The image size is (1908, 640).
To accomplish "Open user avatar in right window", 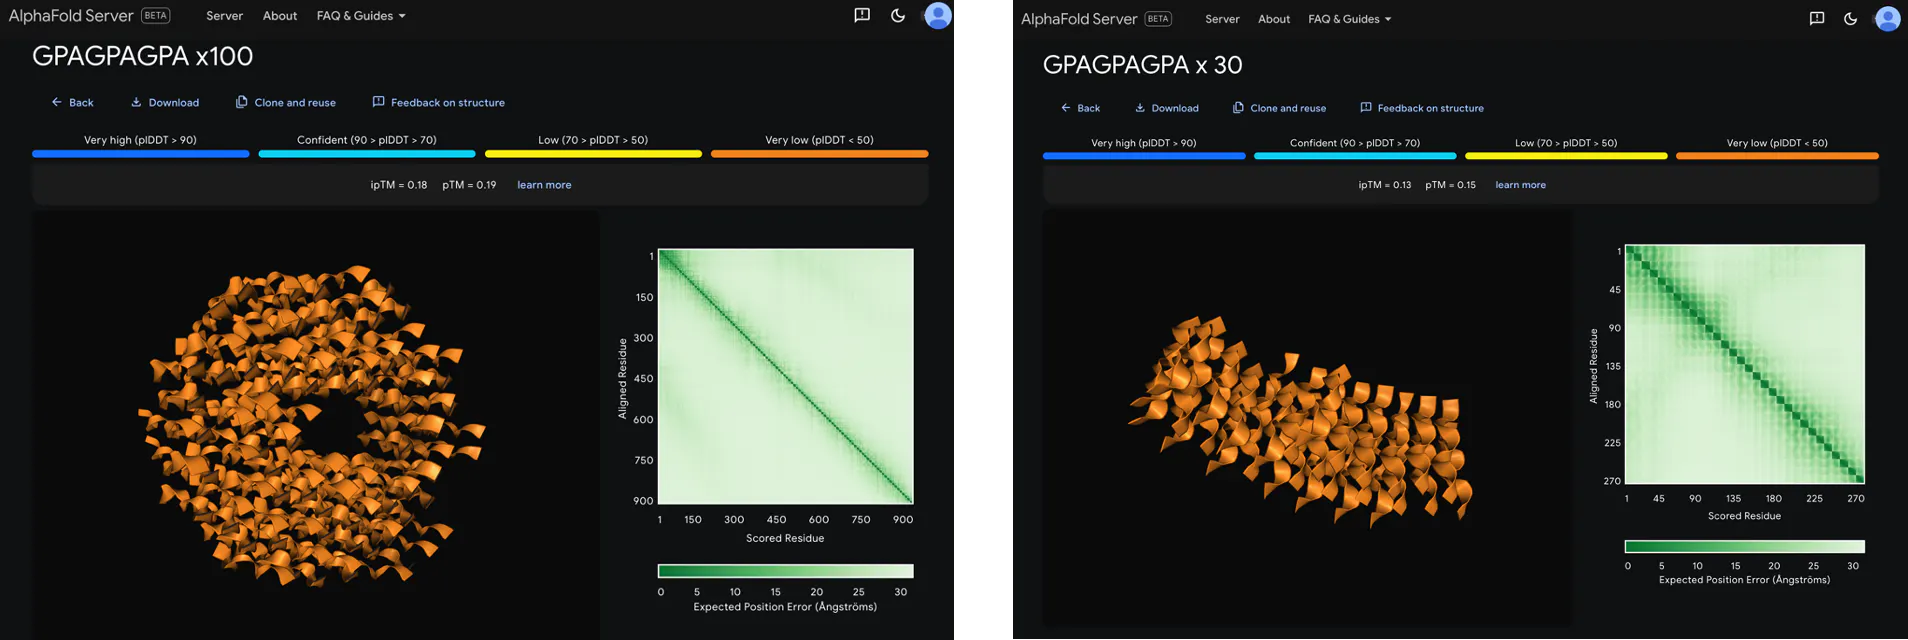I will click(1888, 18).
